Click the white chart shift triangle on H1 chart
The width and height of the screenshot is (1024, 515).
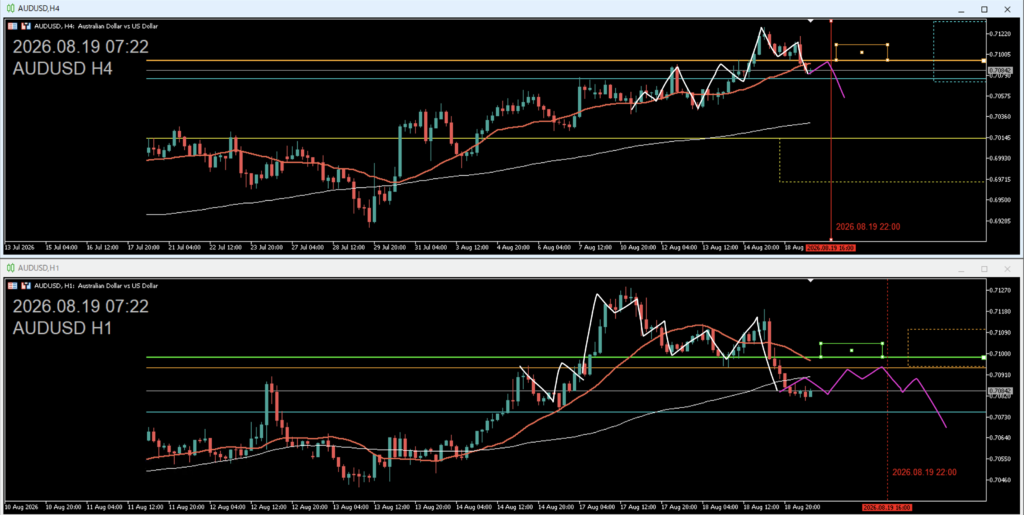(x=810, y=280)
